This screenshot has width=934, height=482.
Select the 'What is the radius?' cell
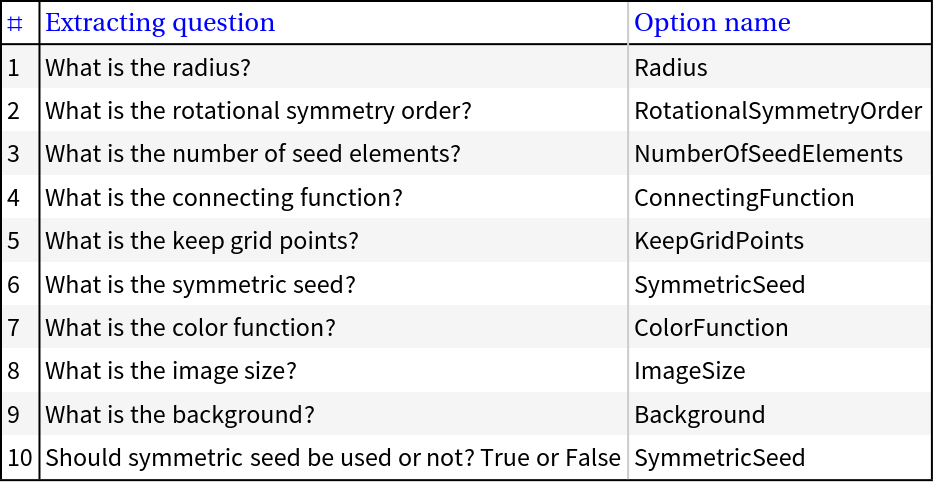click(x=148, y=68)
